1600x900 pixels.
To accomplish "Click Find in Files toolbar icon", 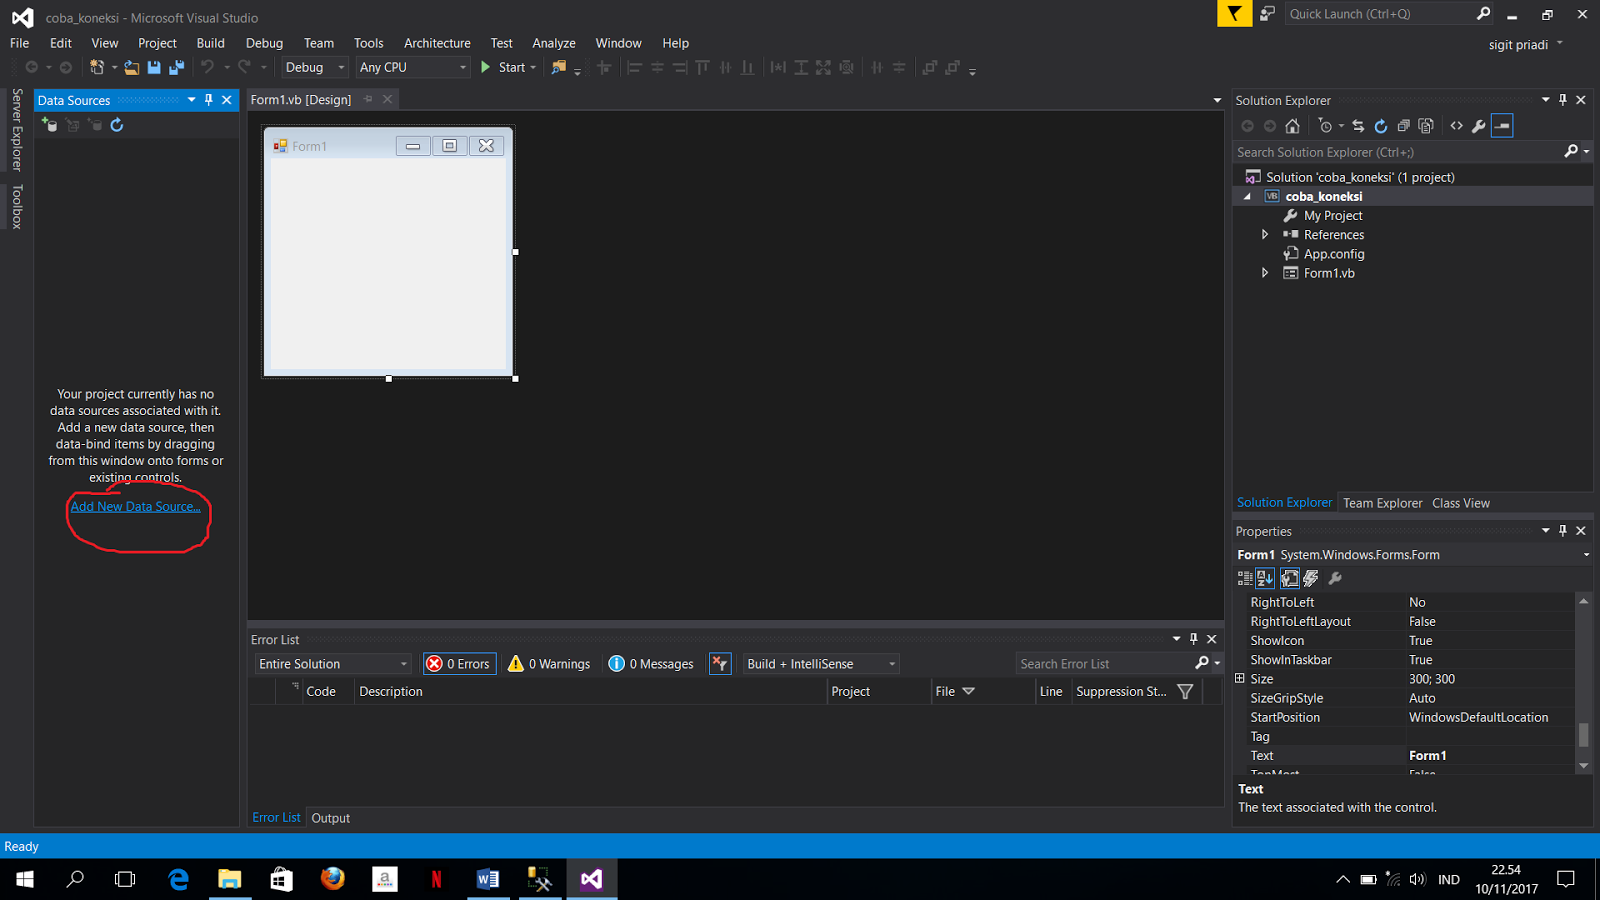I will coord(559,67).
